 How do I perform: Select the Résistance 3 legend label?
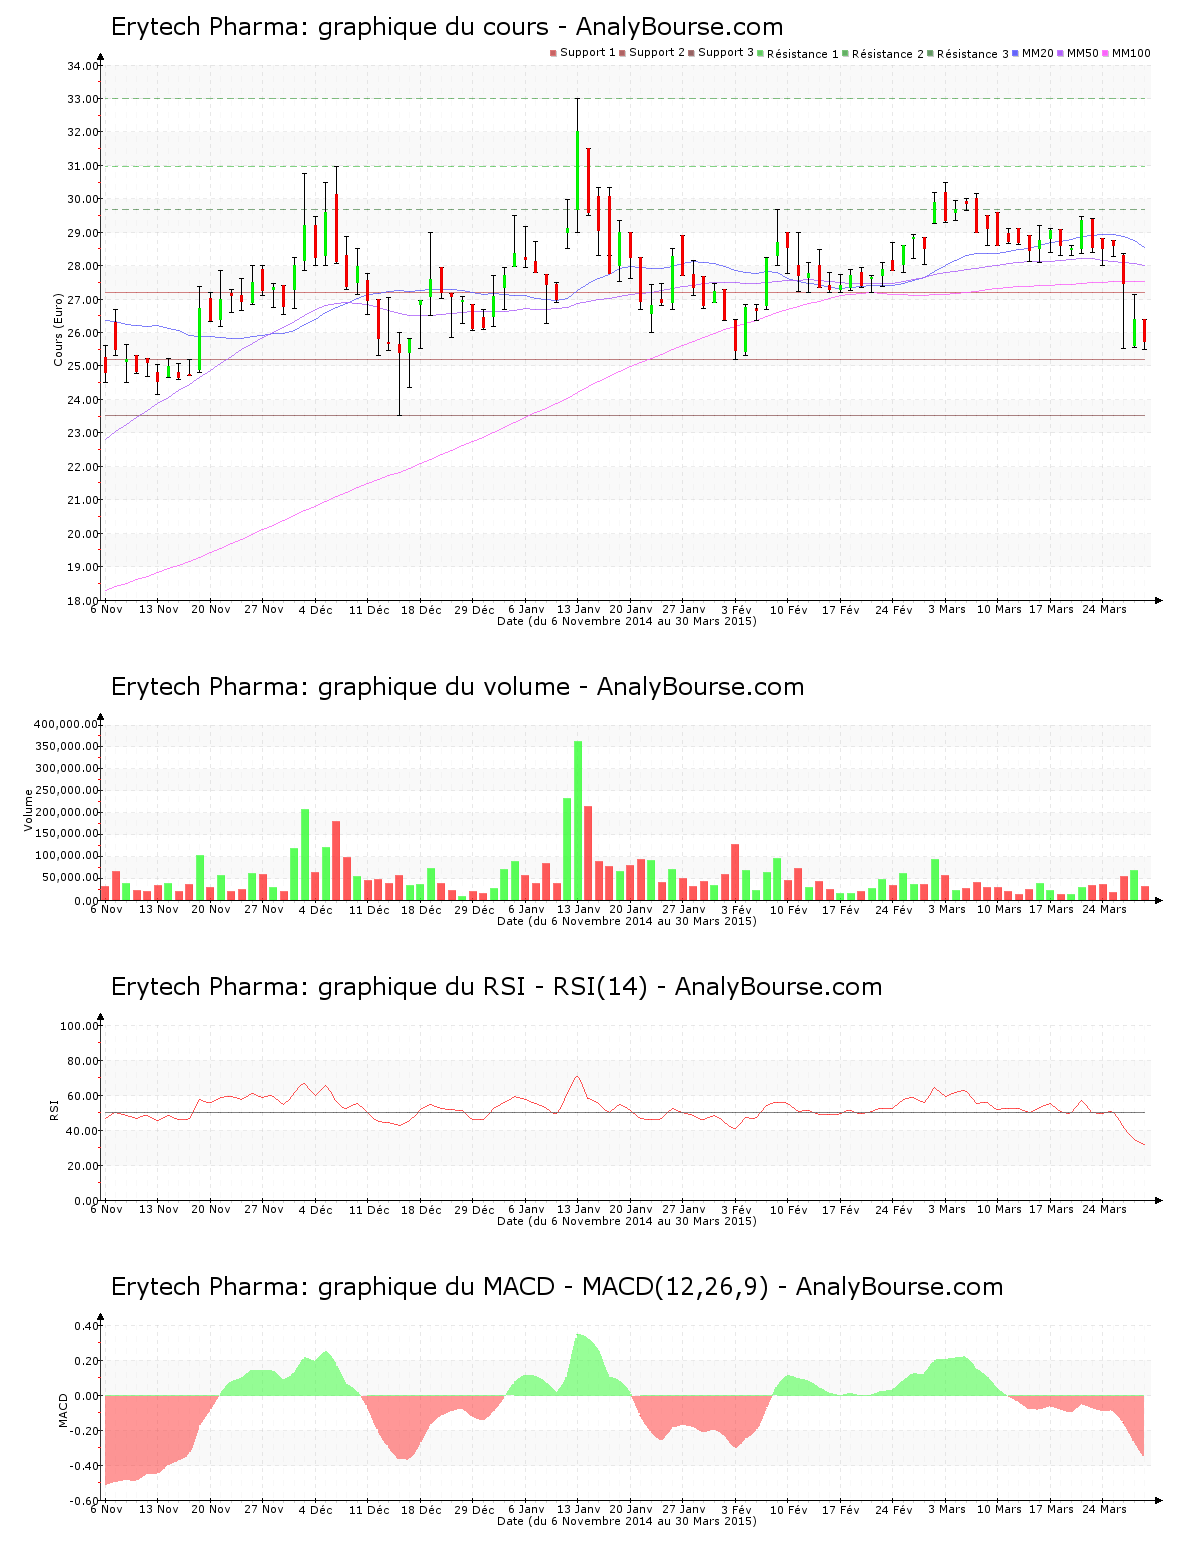[x=973, y=54]
